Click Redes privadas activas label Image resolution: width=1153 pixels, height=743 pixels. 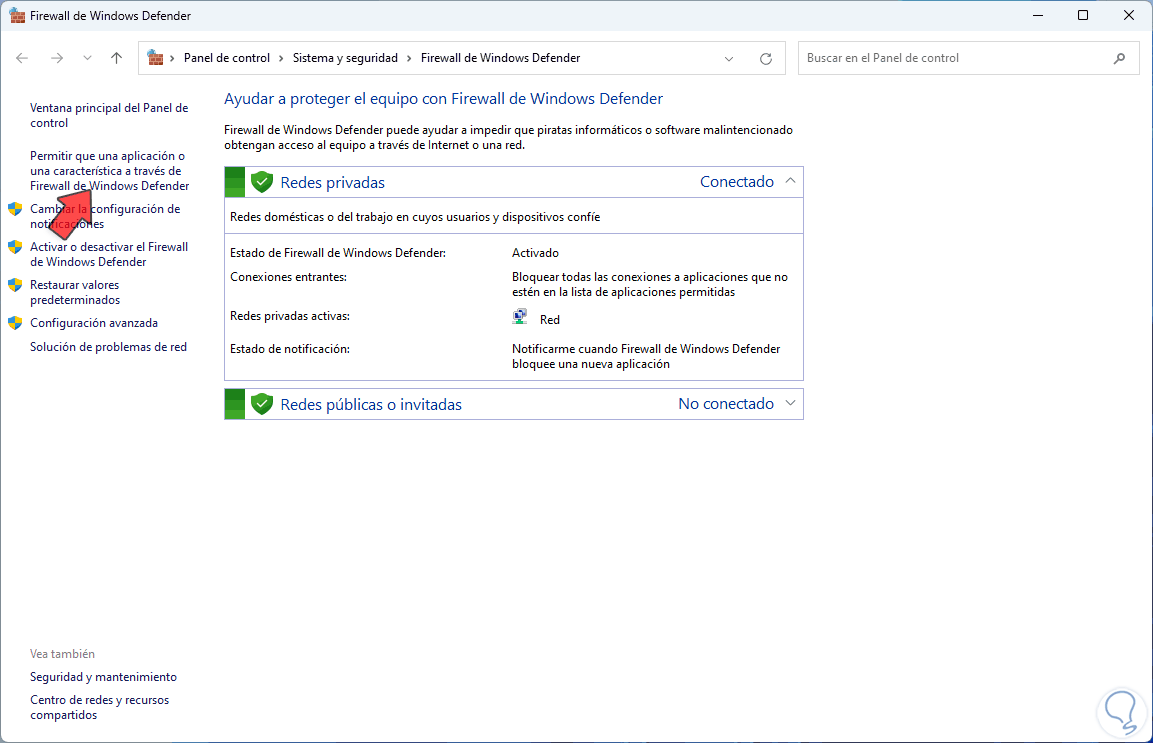tap(290, 316)
